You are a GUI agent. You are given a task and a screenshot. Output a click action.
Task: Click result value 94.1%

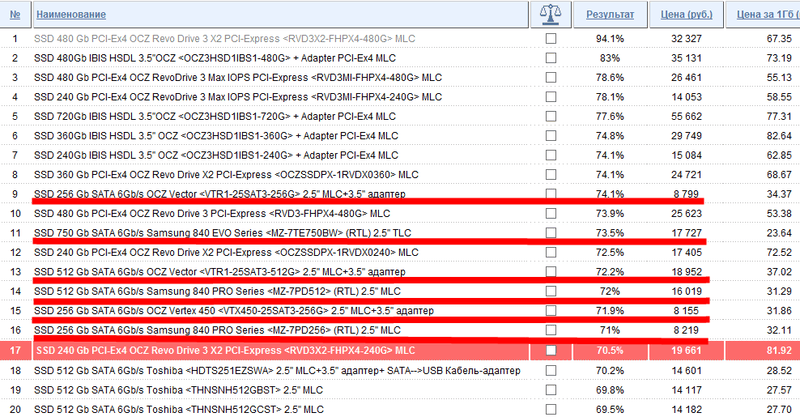610,39
